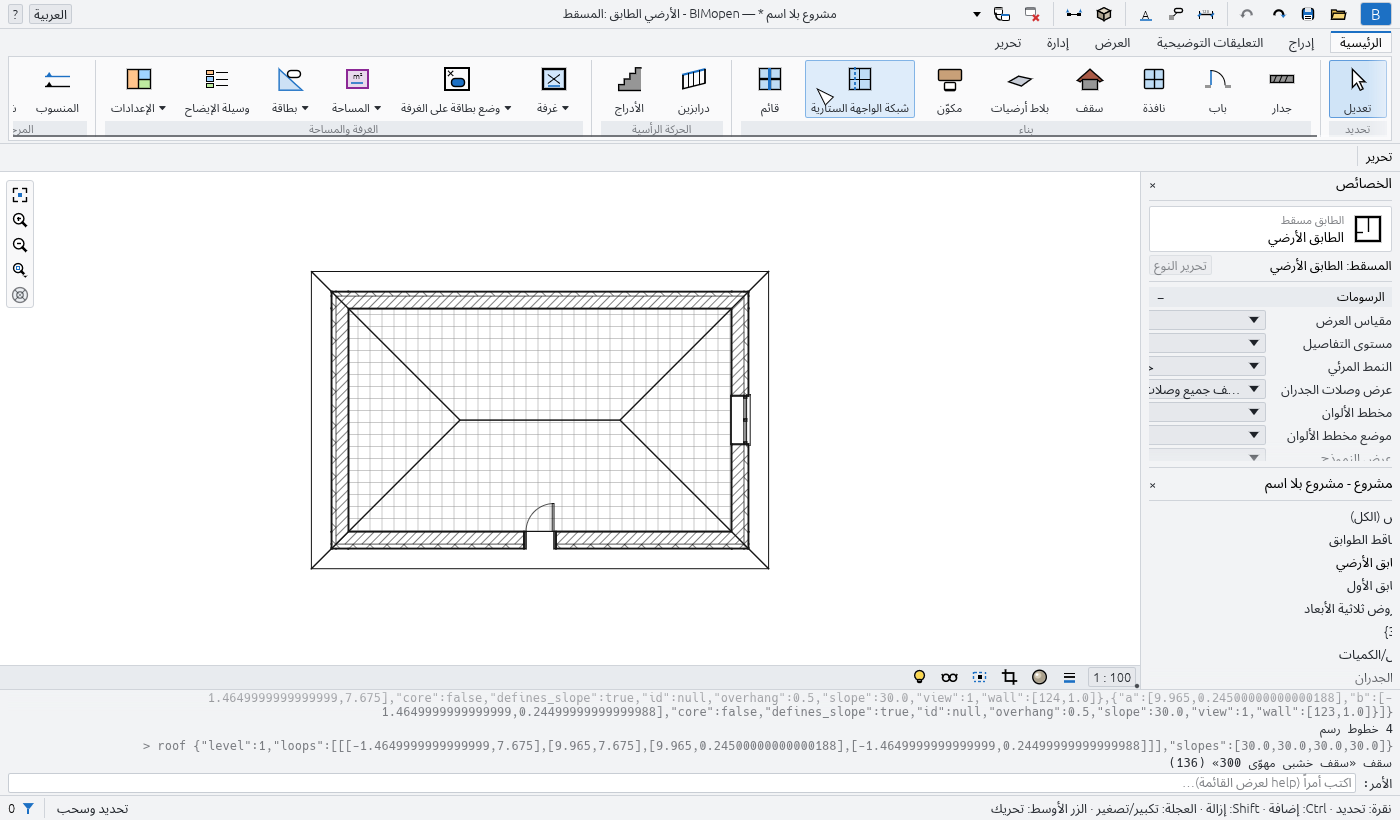1400x820 pixels.
Task: Click the zoom-to-fit icon in canvas toolbar
Action: tap(19, 195)
